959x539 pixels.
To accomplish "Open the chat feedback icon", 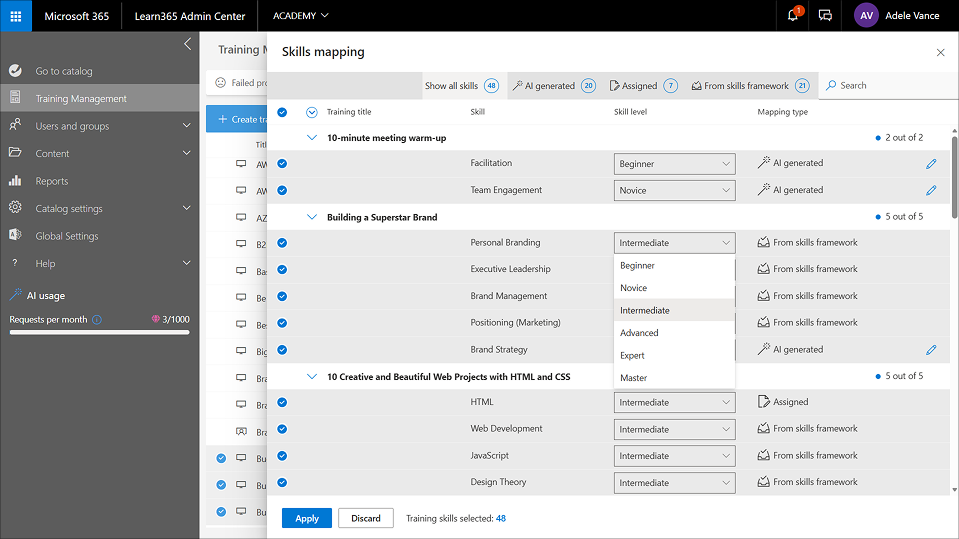I will pyautogui.click(x=825, y=16).
